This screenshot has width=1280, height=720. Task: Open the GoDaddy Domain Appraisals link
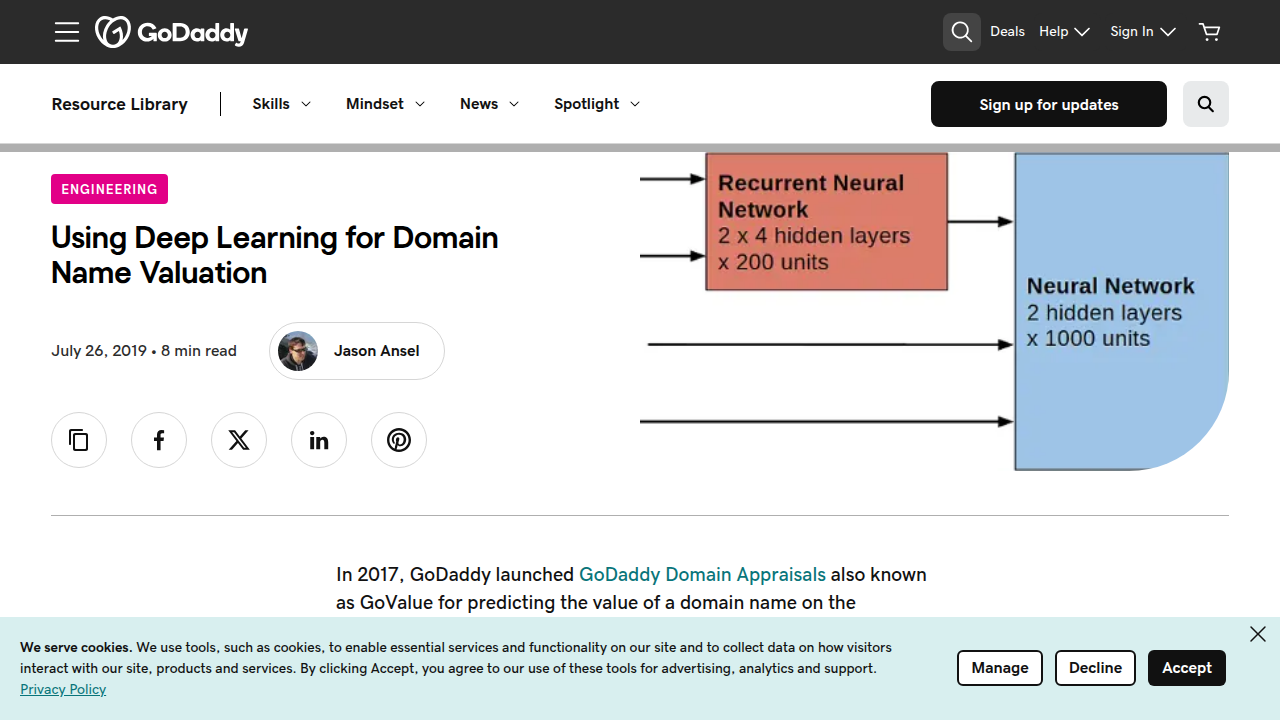coord(702,575)
